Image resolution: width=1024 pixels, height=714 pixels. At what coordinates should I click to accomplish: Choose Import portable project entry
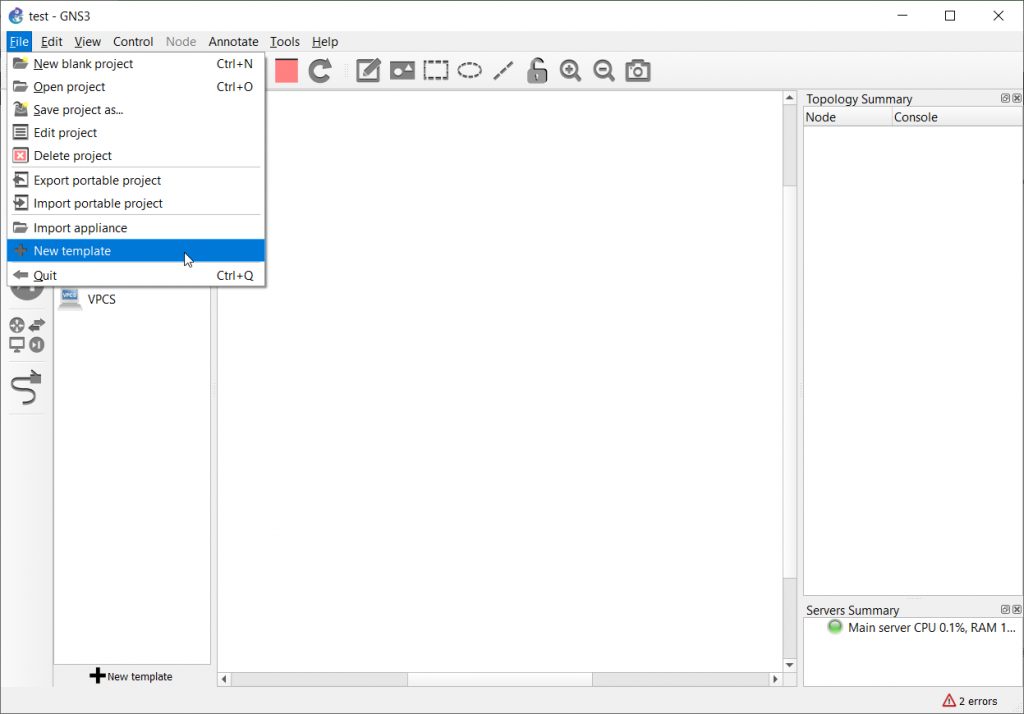136,203
